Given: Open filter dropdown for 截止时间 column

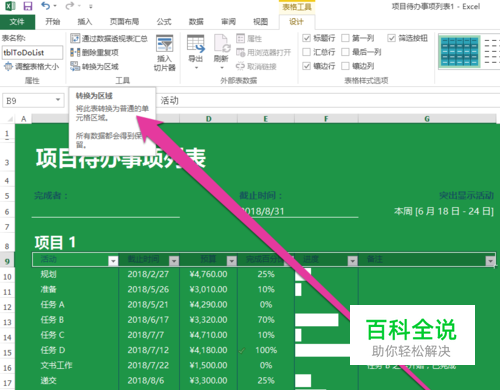Looking at the screenshot, I should tap(174, 261).
